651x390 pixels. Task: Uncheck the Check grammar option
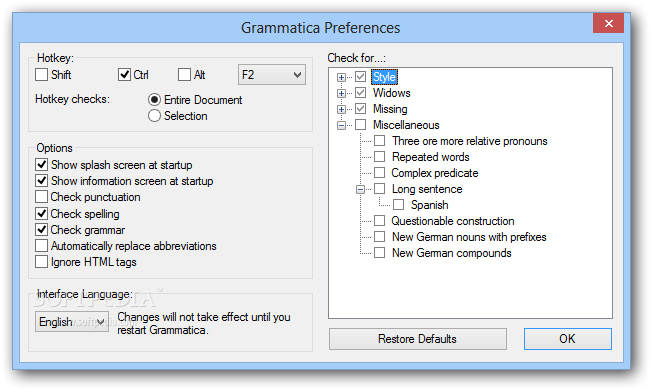tap(42, 230)
